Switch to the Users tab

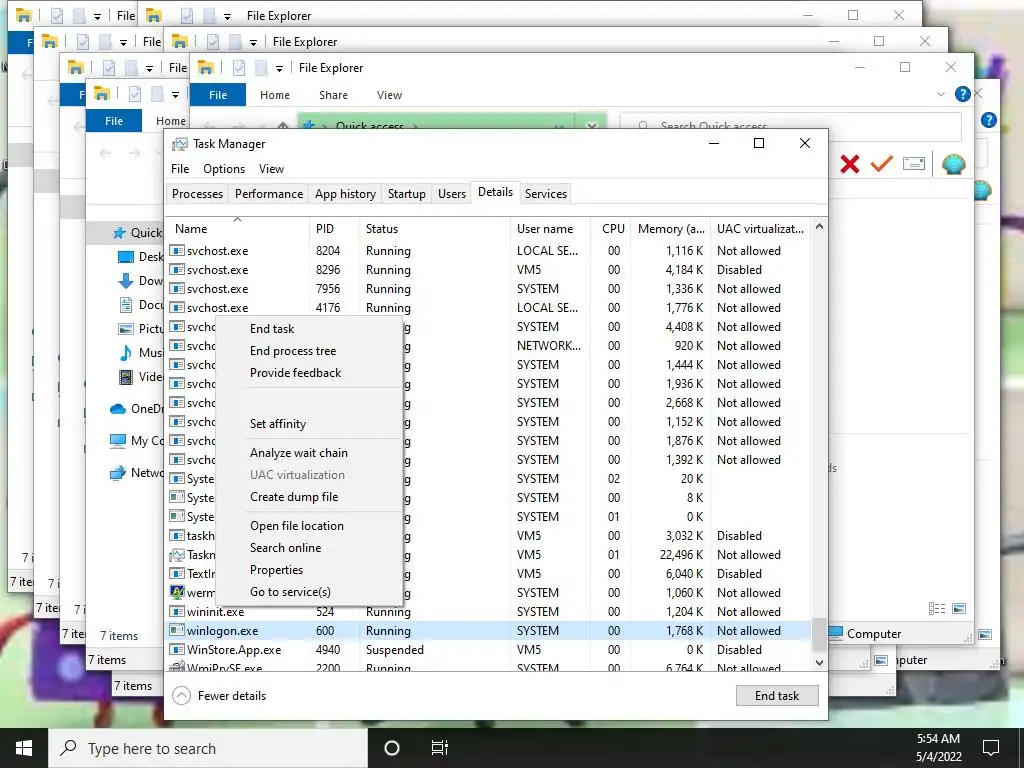pos(452,194)
